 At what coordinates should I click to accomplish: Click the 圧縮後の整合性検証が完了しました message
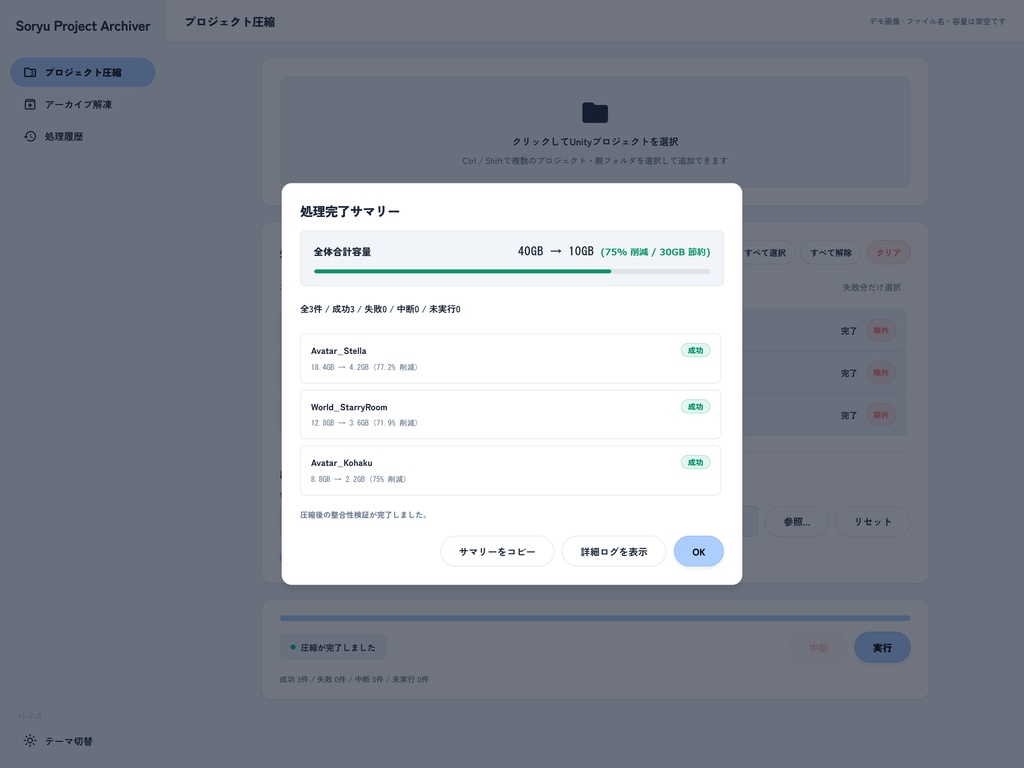click(x=364, y=515)
